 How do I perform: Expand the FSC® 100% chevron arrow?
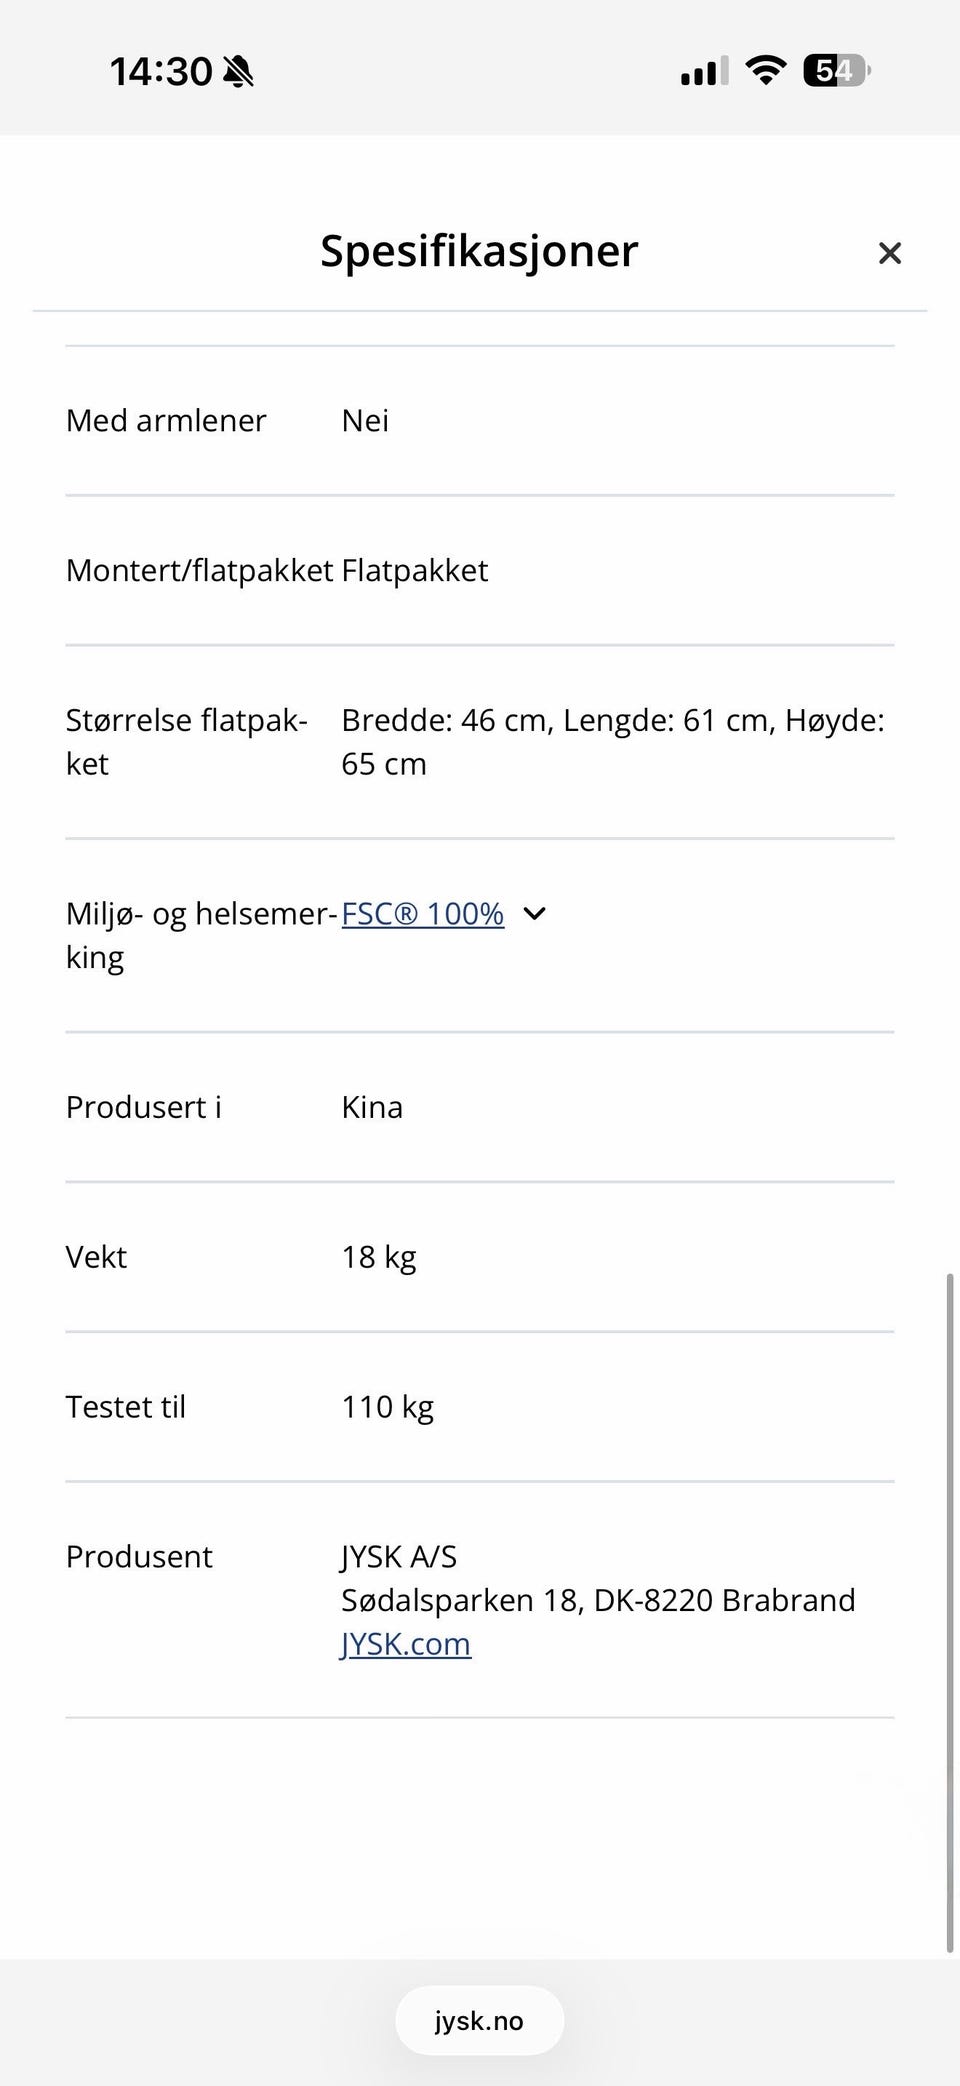535,914
